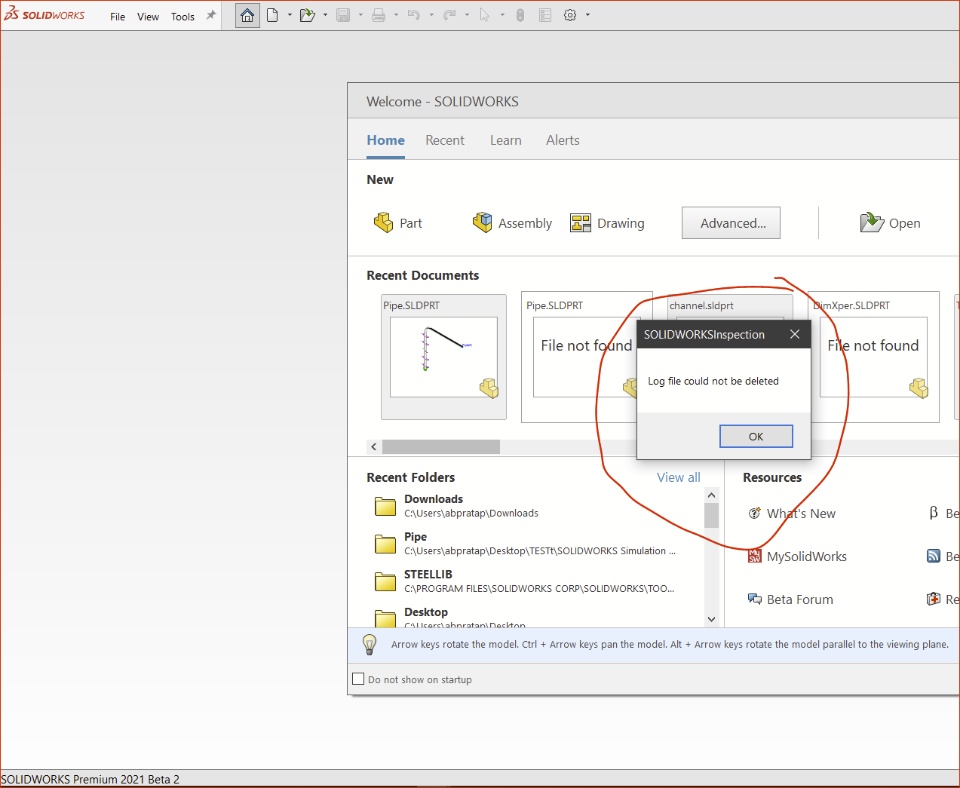
Task: Create a new Part document
Action: 398,223
